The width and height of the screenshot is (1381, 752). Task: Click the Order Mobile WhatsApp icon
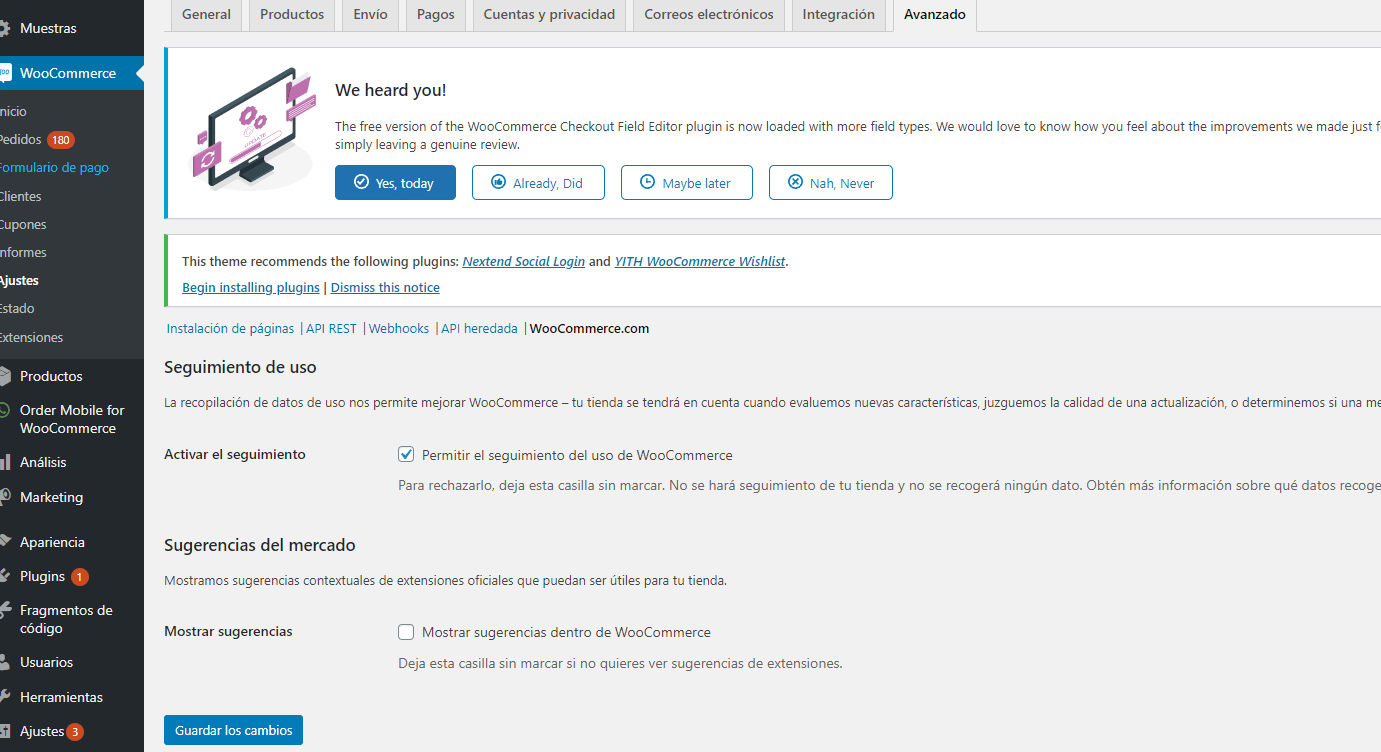pyautogui.click(x=4, y=410)
